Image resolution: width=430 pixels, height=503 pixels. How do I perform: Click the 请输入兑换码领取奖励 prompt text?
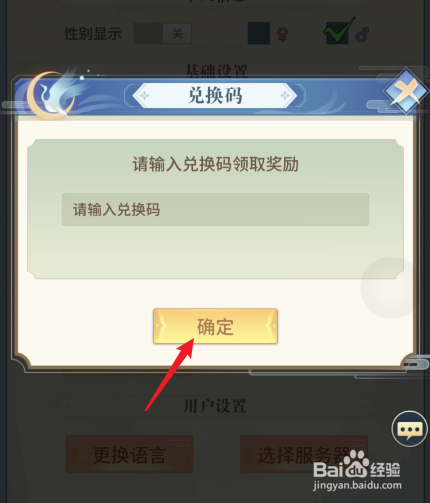coord(215,164)
